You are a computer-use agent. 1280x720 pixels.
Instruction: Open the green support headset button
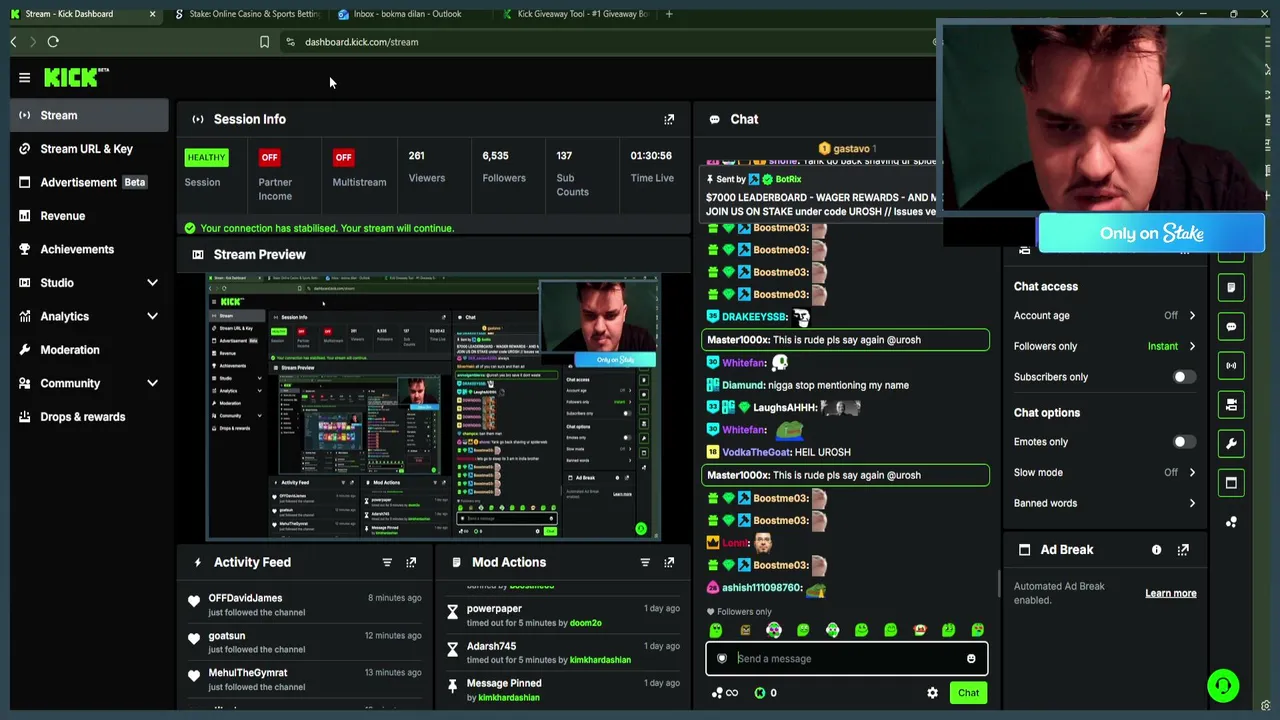coord(1223,686)
